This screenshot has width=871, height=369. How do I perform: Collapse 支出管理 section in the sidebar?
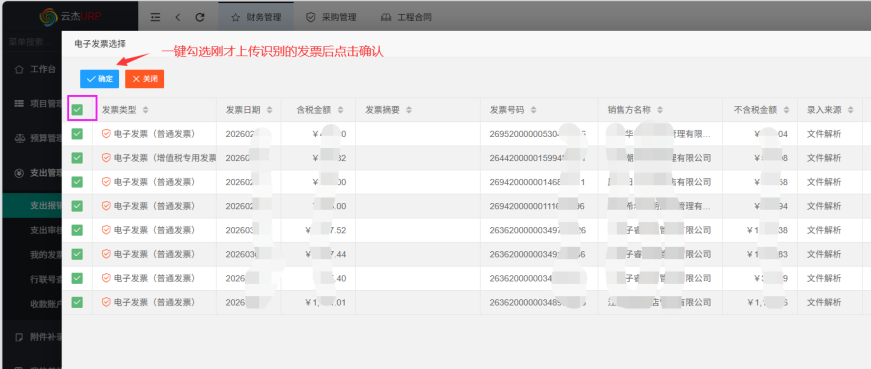[x=31, y=173]
